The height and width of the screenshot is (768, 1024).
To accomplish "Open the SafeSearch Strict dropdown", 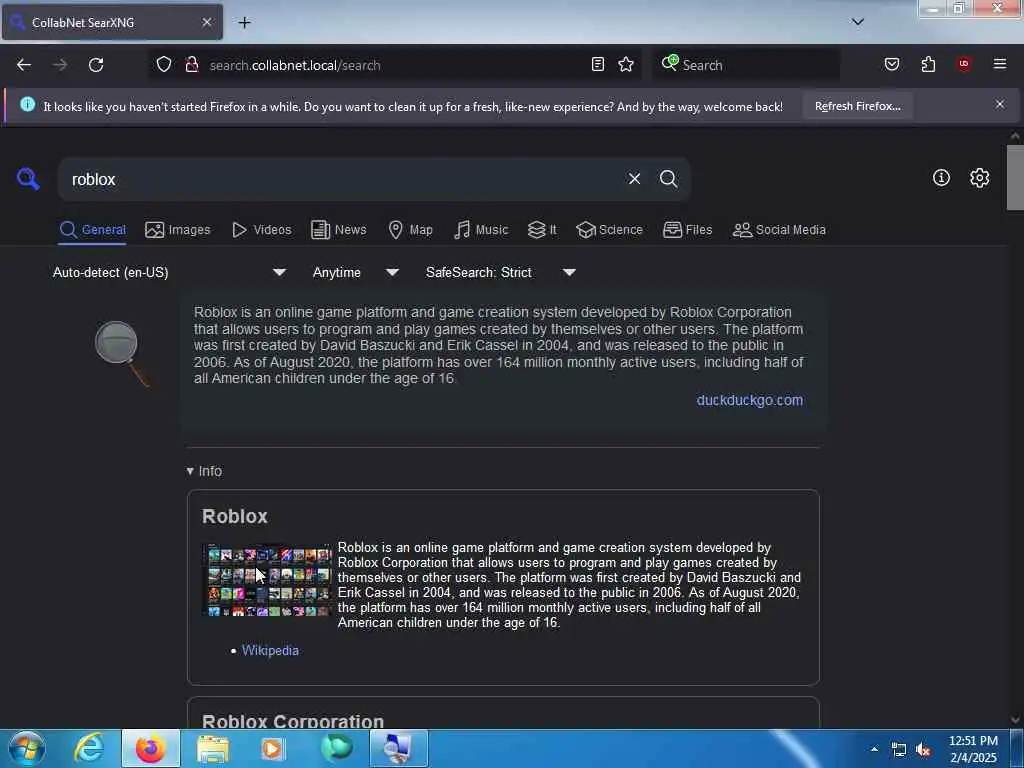I will [x=501, y=272].
